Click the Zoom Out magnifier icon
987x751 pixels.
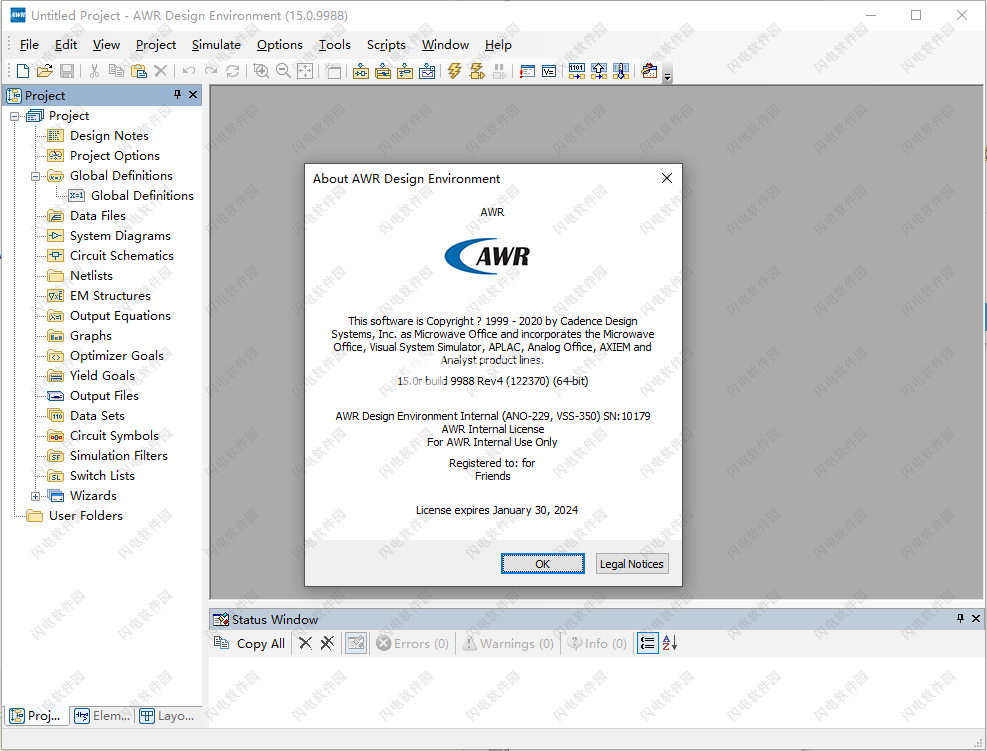pyautogui.click(x=283, y=71)
